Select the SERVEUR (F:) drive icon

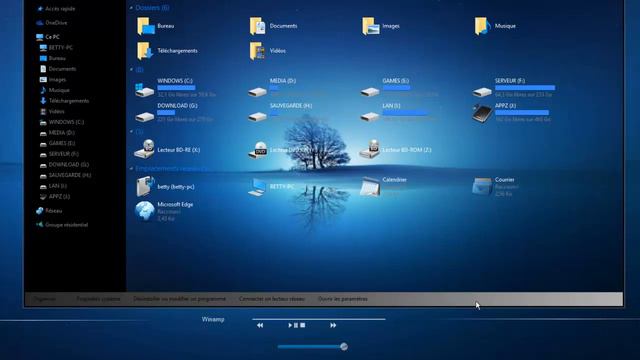[x=482, y=92]
